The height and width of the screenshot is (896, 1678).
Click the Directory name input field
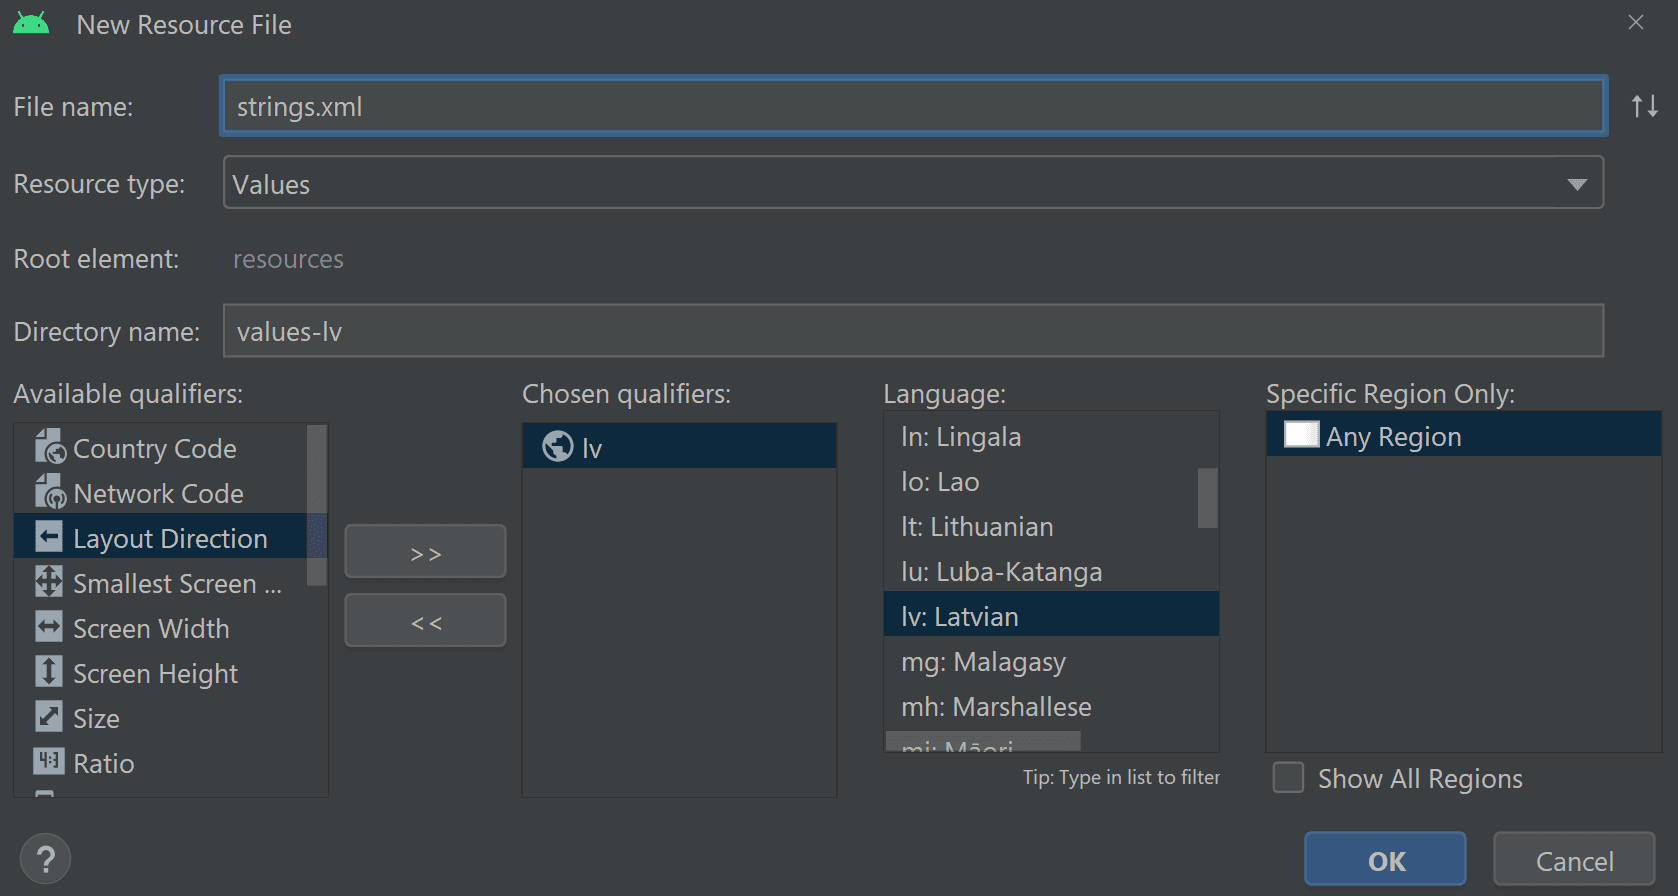click(x=912, y=331)
